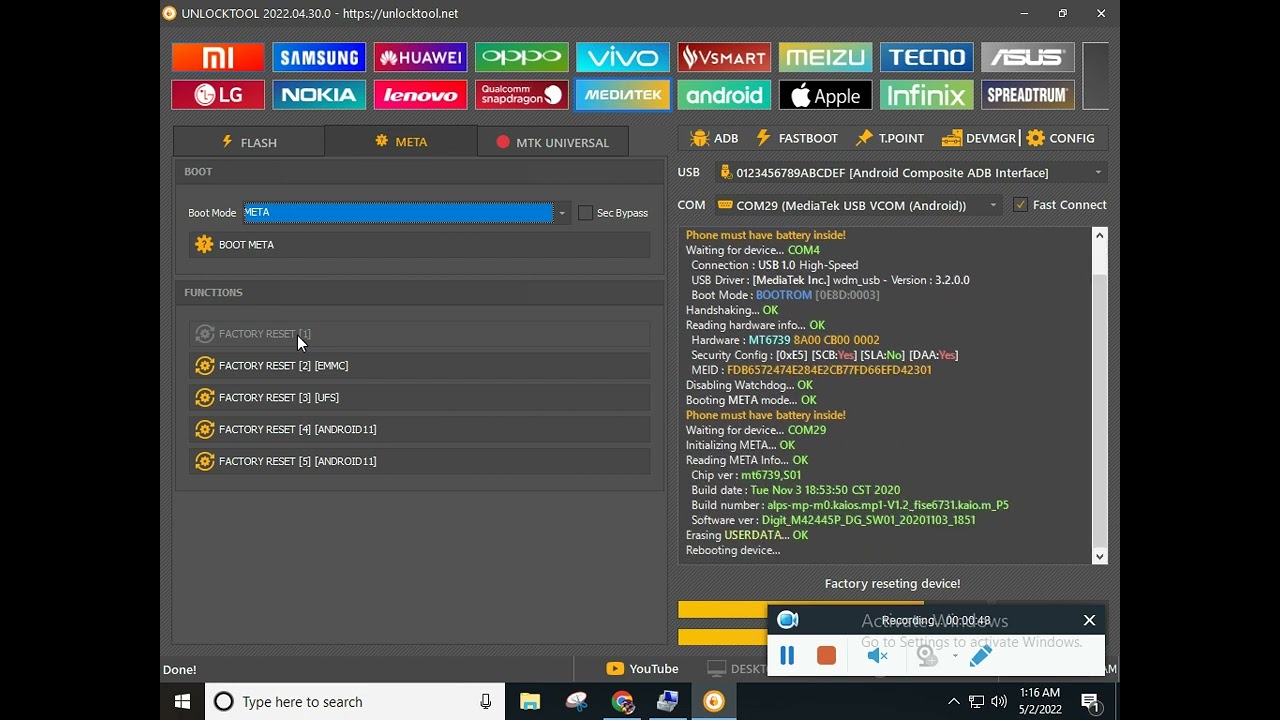Stop the screen recording

[x=826, y=656]
